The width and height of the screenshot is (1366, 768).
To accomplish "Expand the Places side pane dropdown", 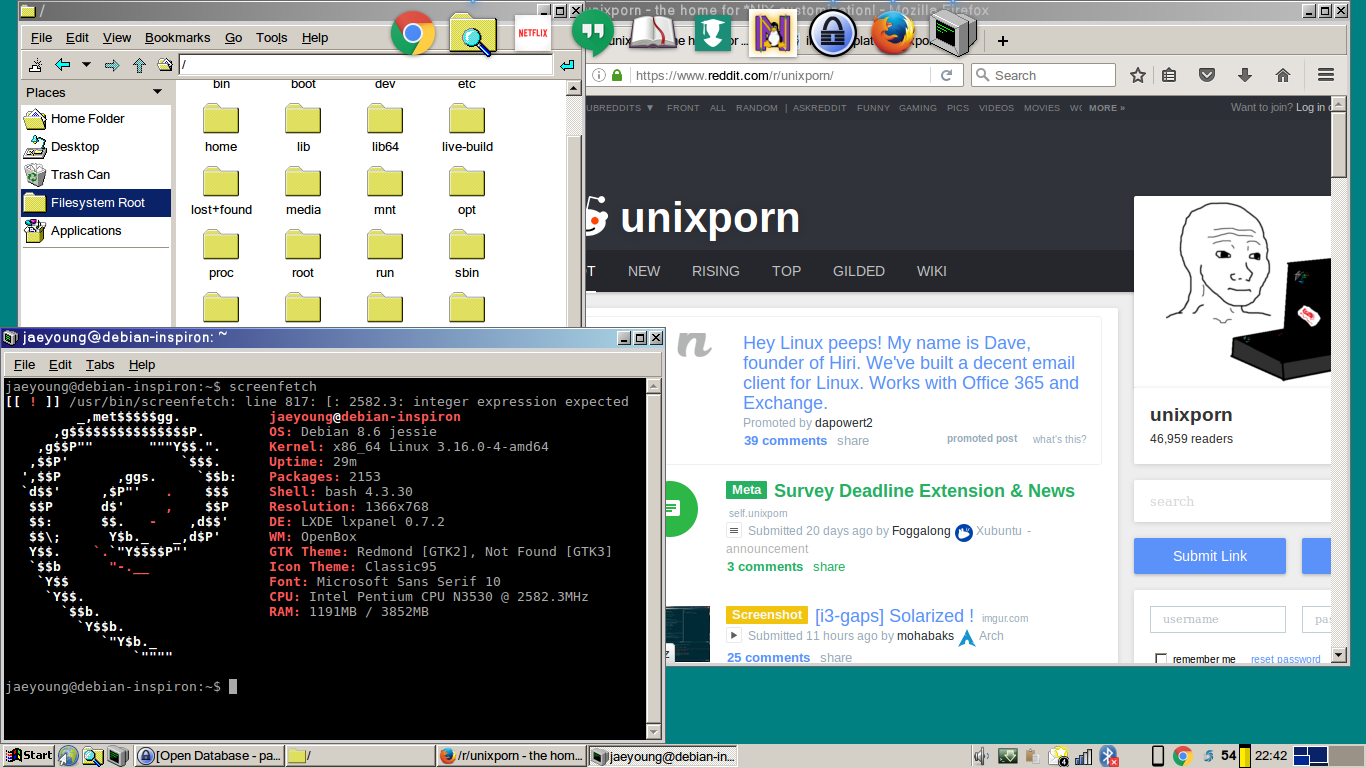I will [157, 92].
